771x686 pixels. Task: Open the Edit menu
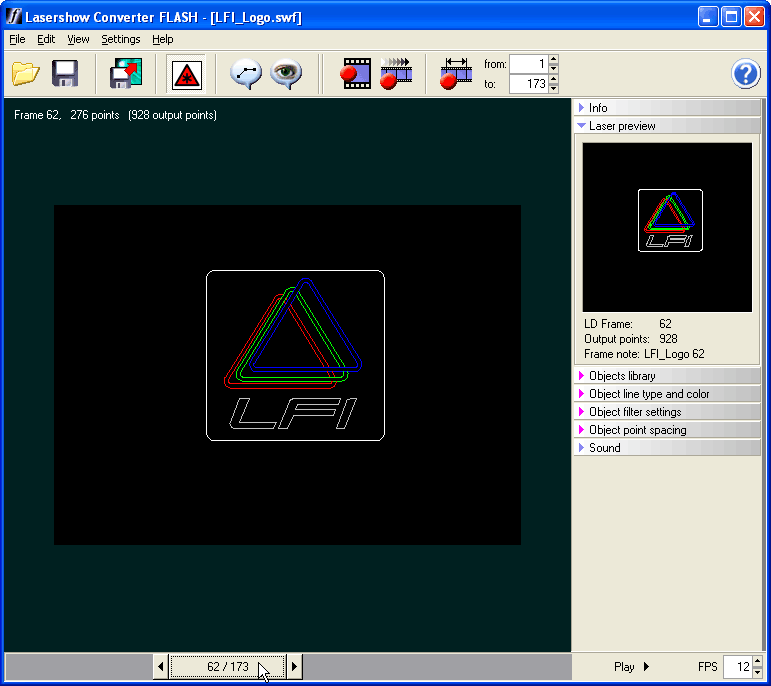46,39
